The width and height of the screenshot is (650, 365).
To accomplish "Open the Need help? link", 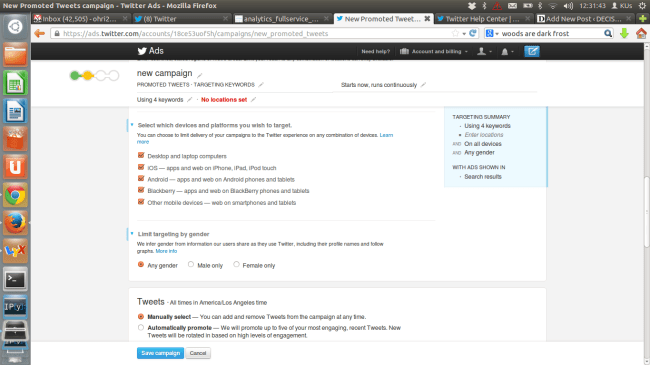I will pyautogui.click(x=376, y=51).
